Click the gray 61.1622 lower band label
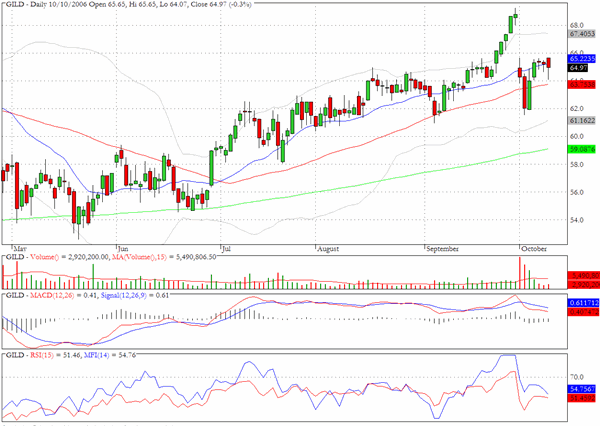600x426 pixels. click(x=582, y=121)
